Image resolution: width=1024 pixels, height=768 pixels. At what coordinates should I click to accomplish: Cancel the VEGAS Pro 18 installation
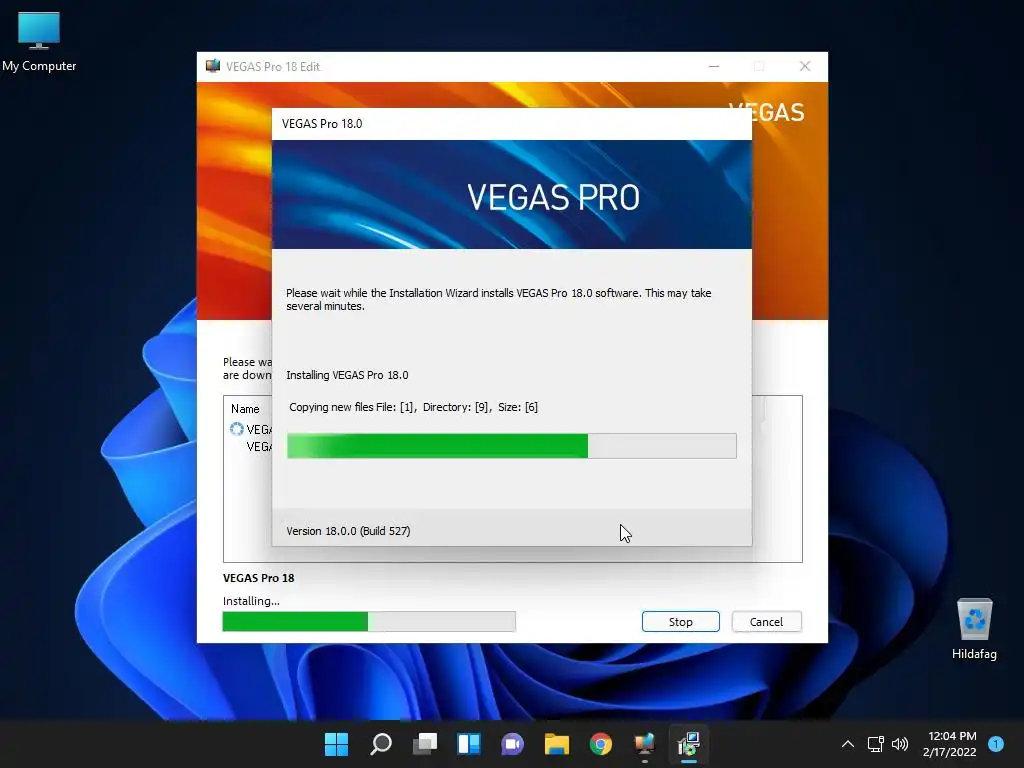pos(766,622)
